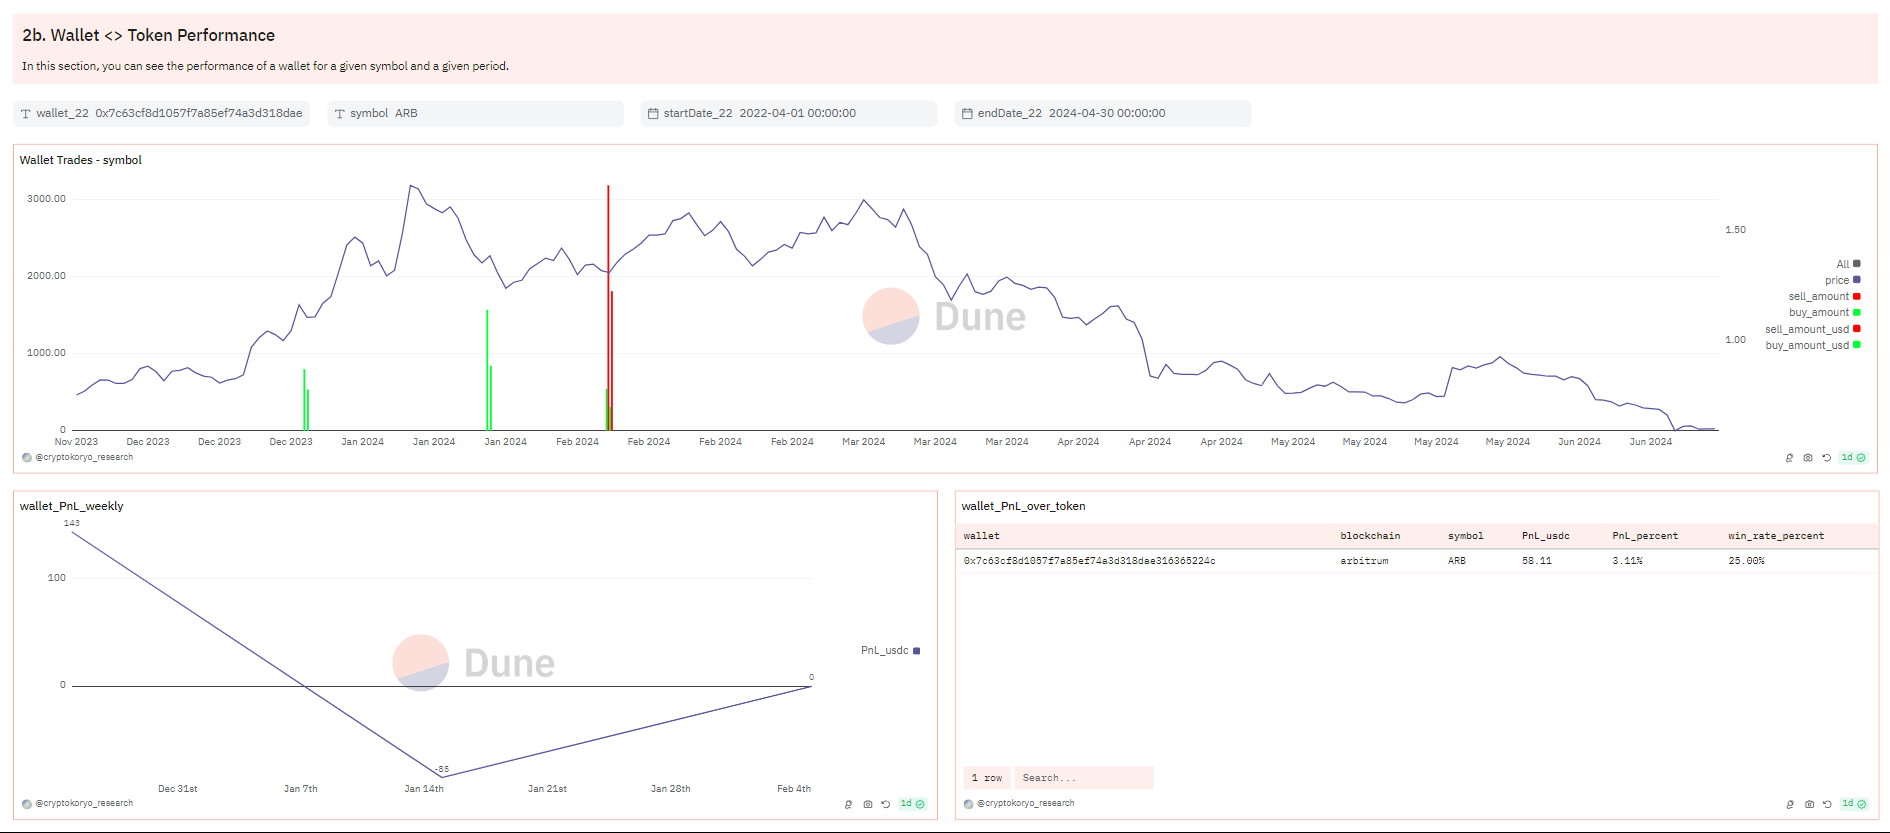Click the tall red sell bar in Feb 2024
Viewport: 1890px width, 833px height.
coord(608,308)
